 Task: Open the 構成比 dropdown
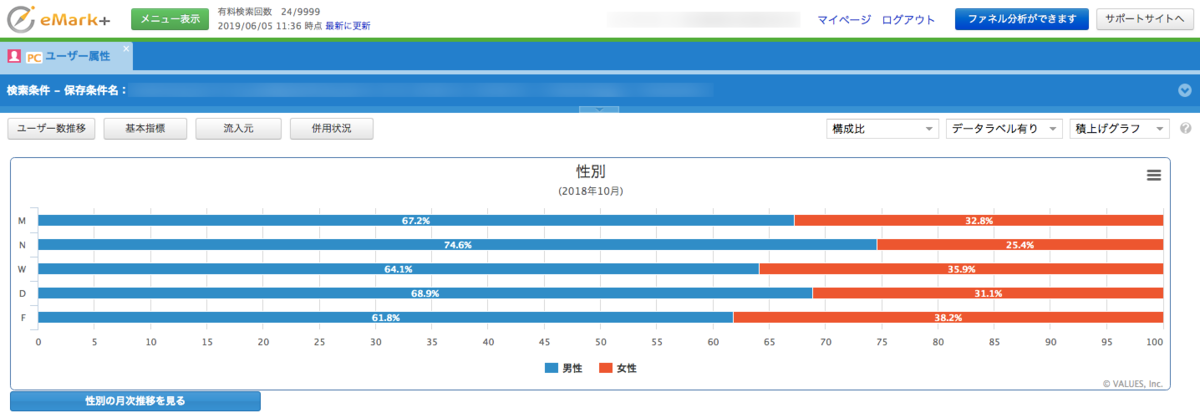[882, 129]
